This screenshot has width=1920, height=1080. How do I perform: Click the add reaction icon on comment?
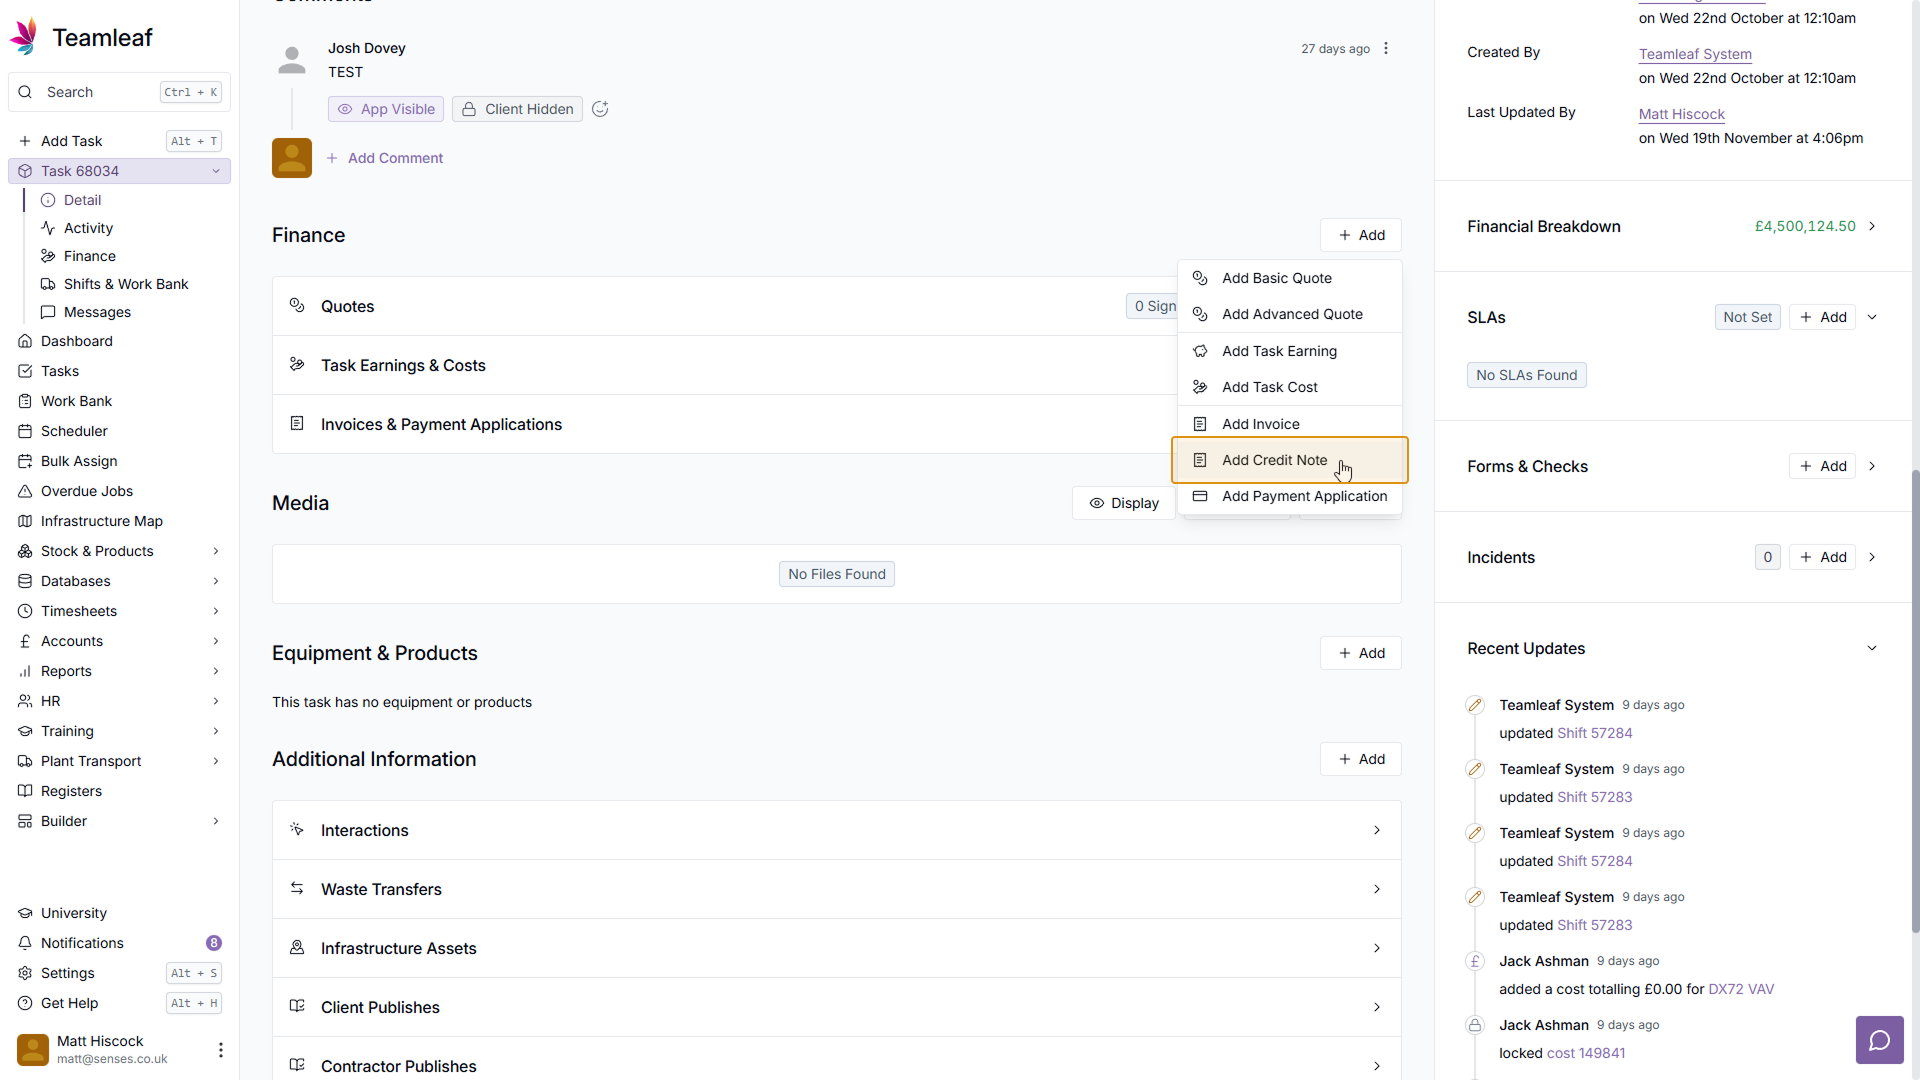(x=600, y=109)
